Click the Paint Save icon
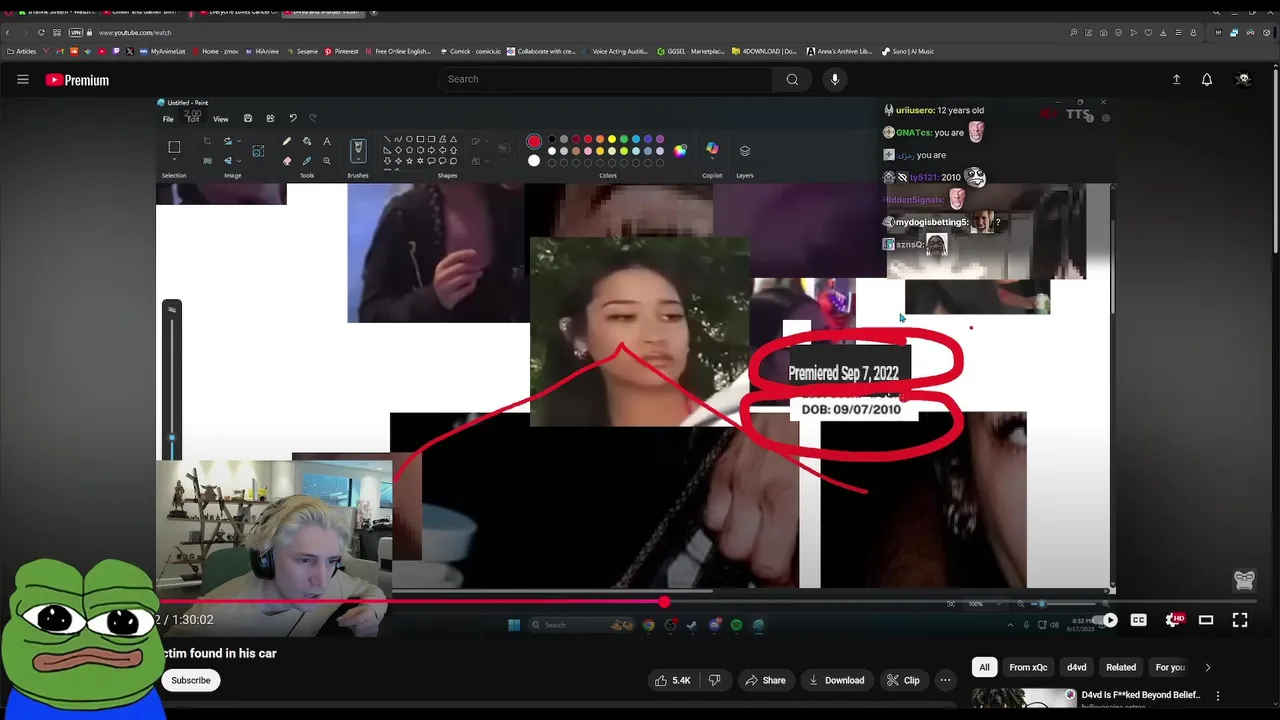This screenshot has height=720, width=1280. 248,119
